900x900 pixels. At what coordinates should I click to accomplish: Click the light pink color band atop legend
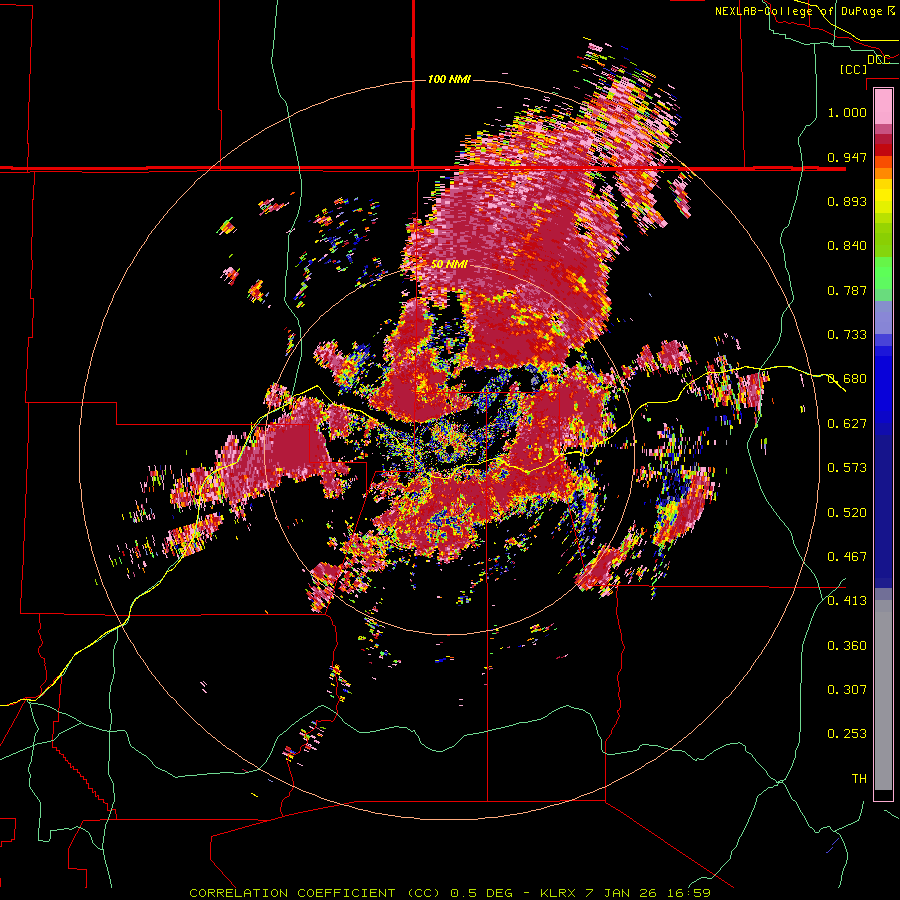click(883, 106)
